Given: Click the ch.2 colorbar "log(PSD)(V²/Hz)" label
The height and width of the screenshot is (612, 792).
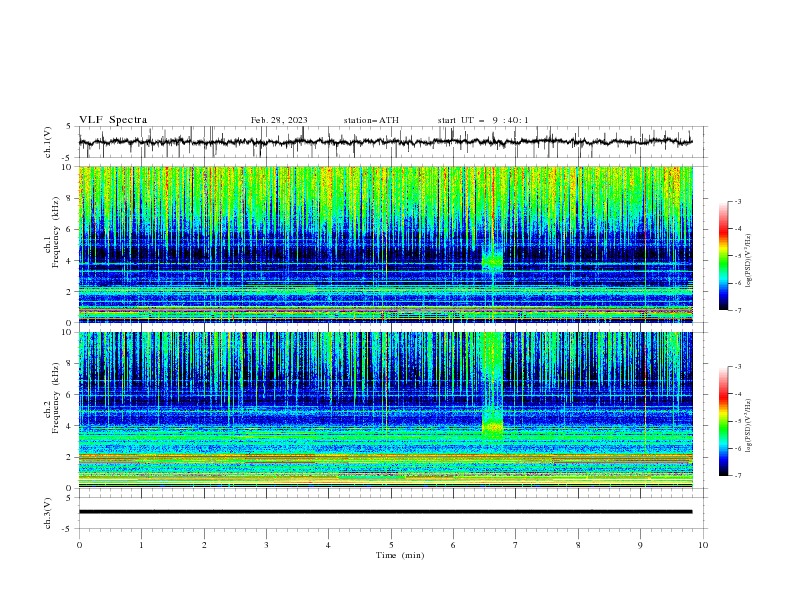Looking at the screenshot, I should 748,425.
